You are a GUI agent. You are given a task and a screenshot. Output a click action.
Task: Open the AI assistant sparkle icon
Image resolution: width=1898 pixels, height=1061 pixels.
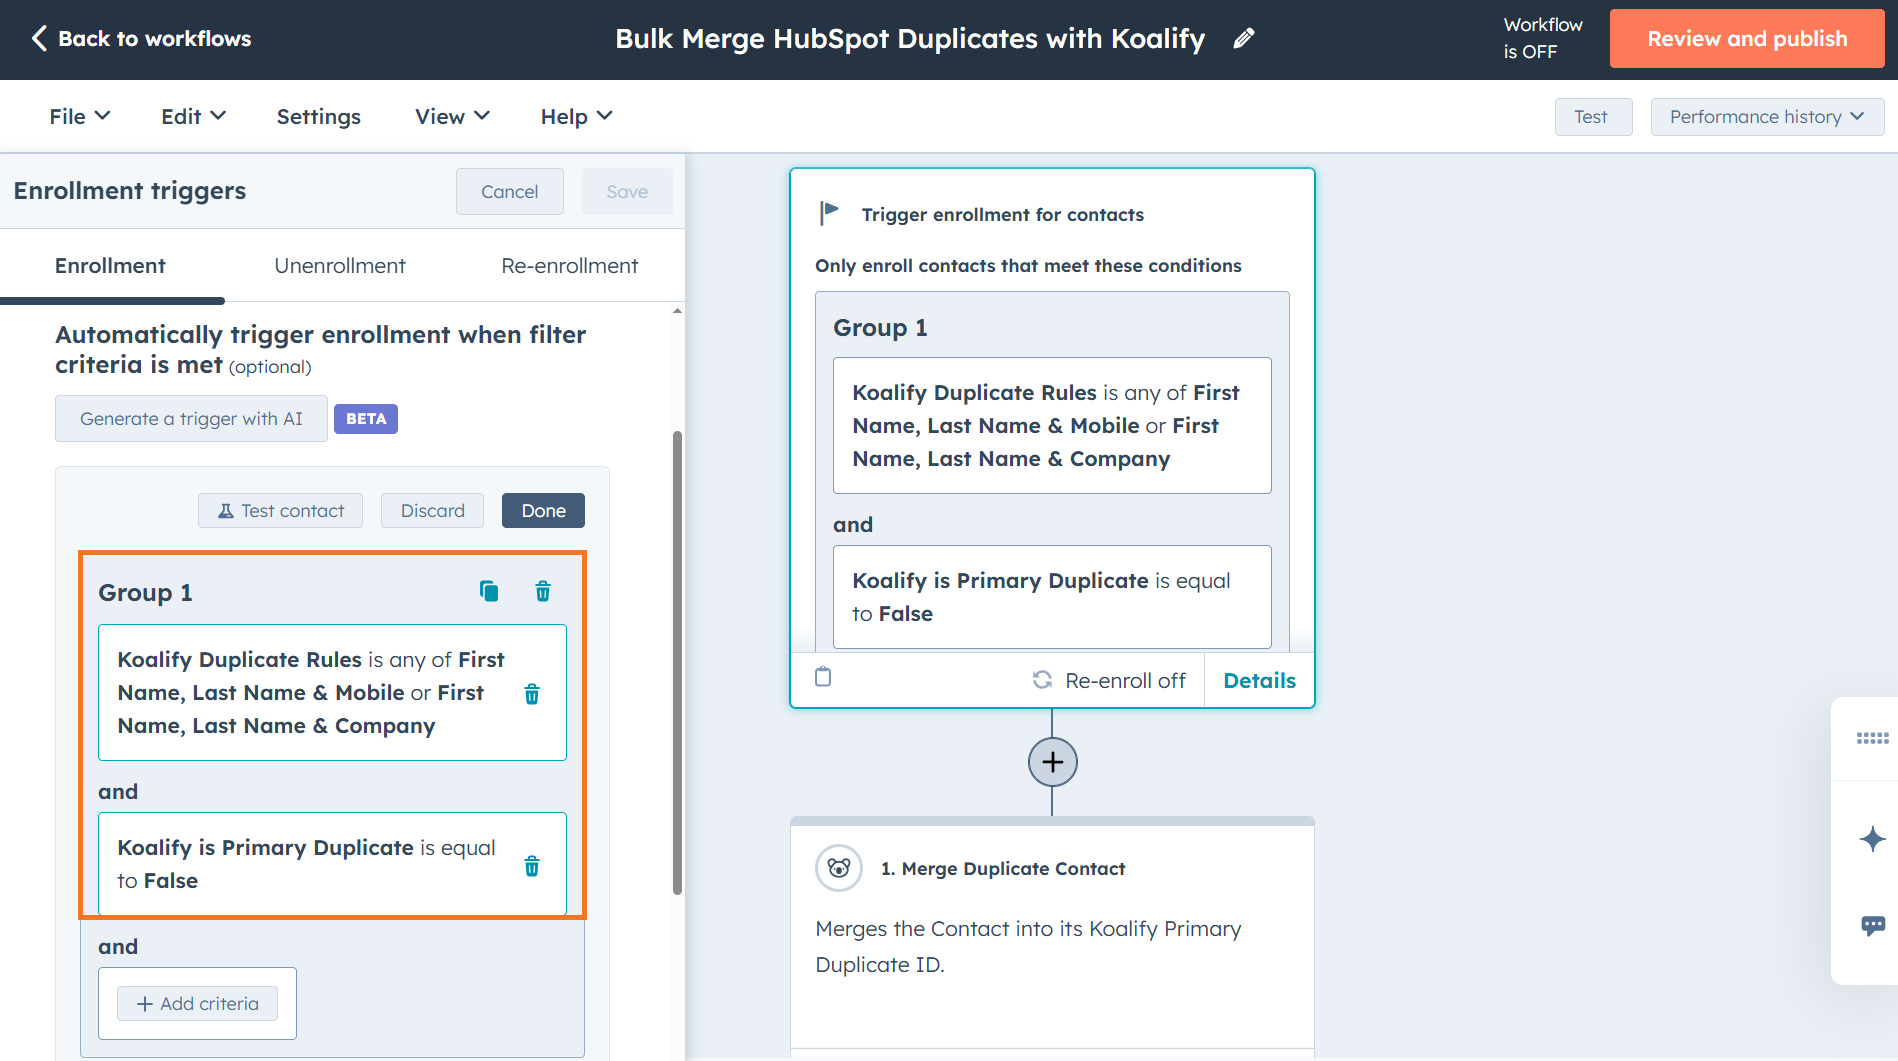[x=1872, y=838]
